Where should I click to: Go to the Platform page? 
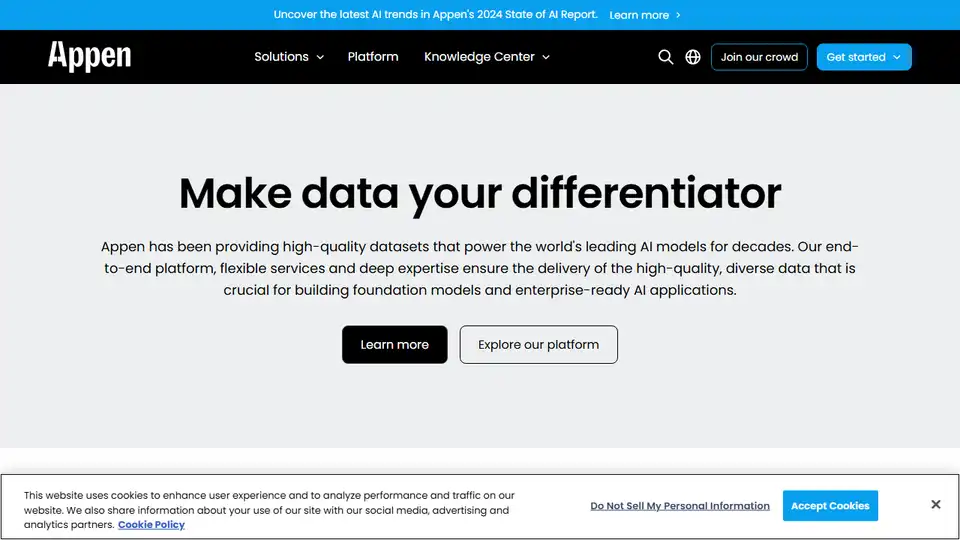(x=373, y=57)
